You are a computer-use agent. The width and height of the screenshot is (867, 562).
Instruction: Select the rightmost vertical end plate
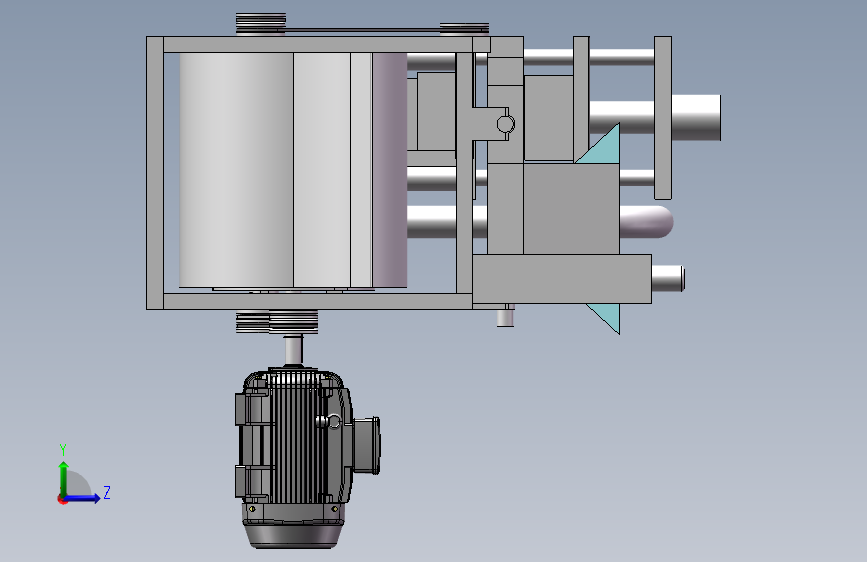click(x=663, y=118)
